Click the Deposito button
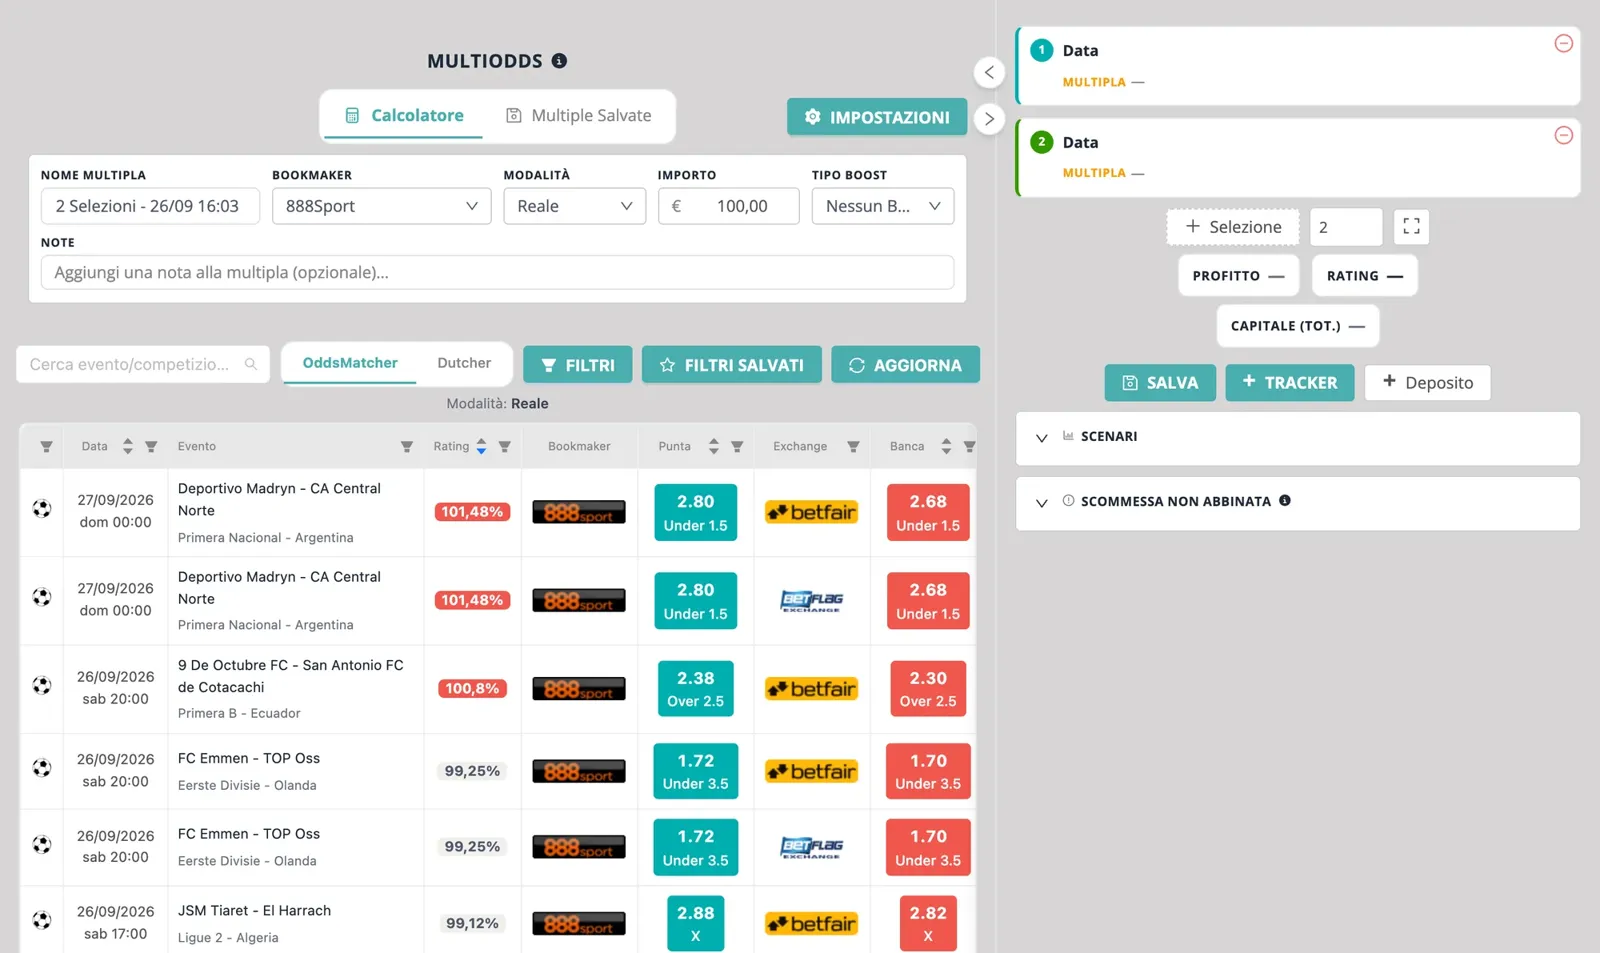Image resolution: width=1600 pixels, height=953 pixels. (1427, 383)
